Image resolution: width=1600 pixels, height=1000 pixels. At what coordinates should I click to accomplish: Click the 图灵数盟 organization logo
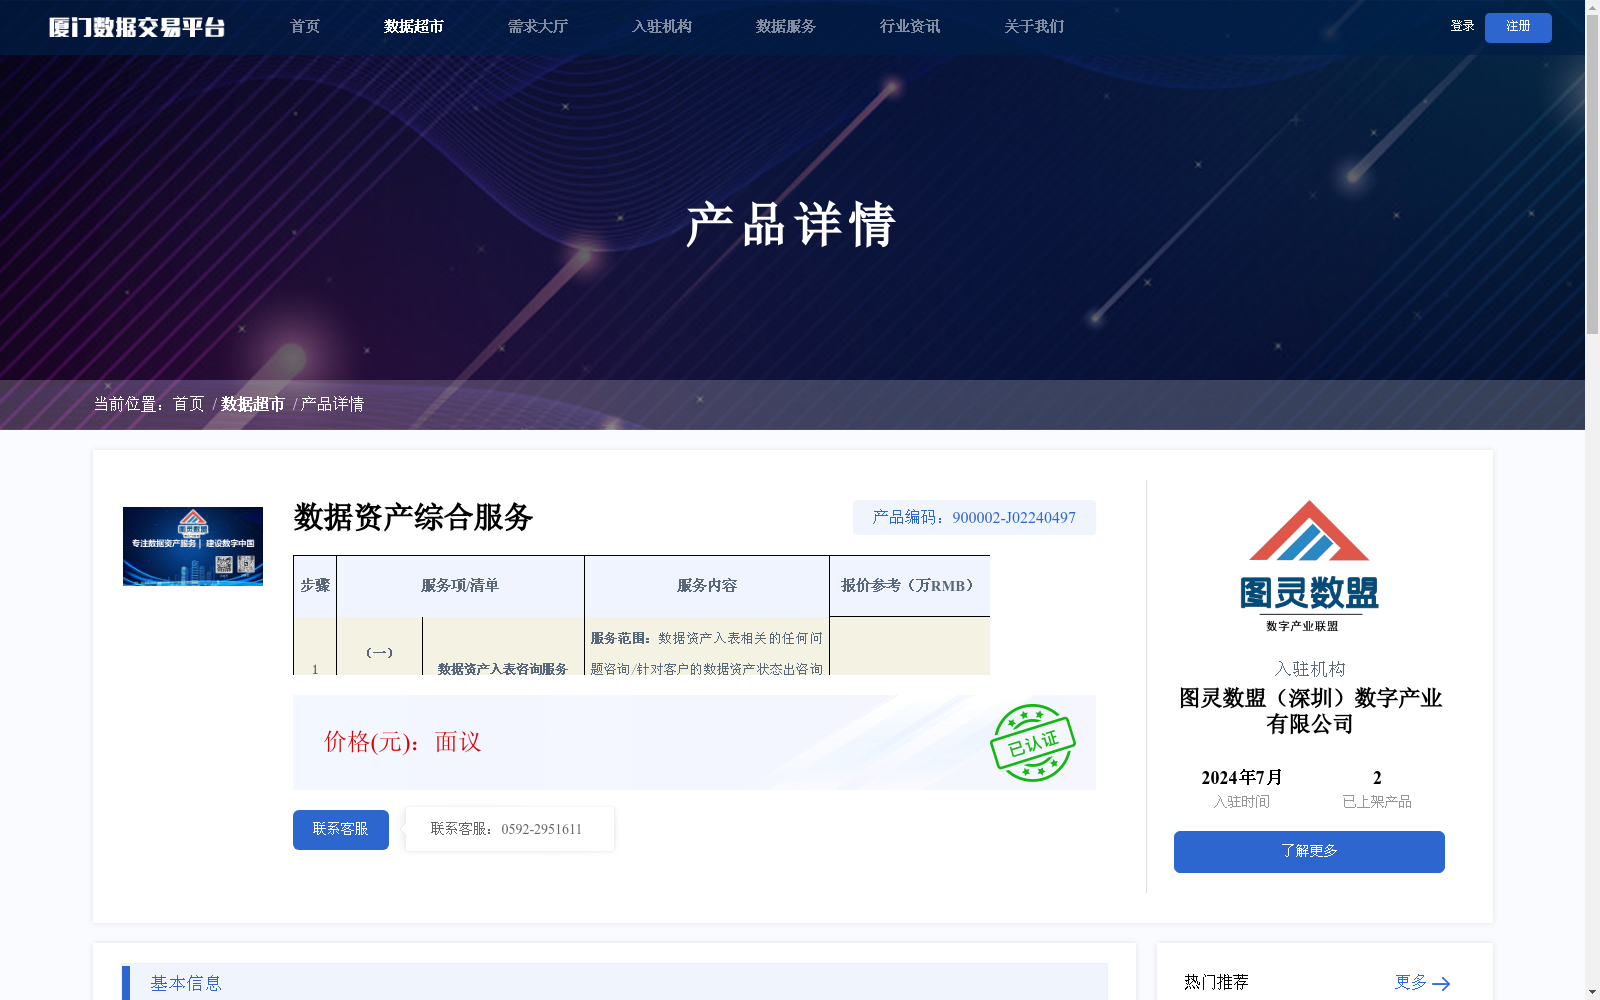point(1309,566)
